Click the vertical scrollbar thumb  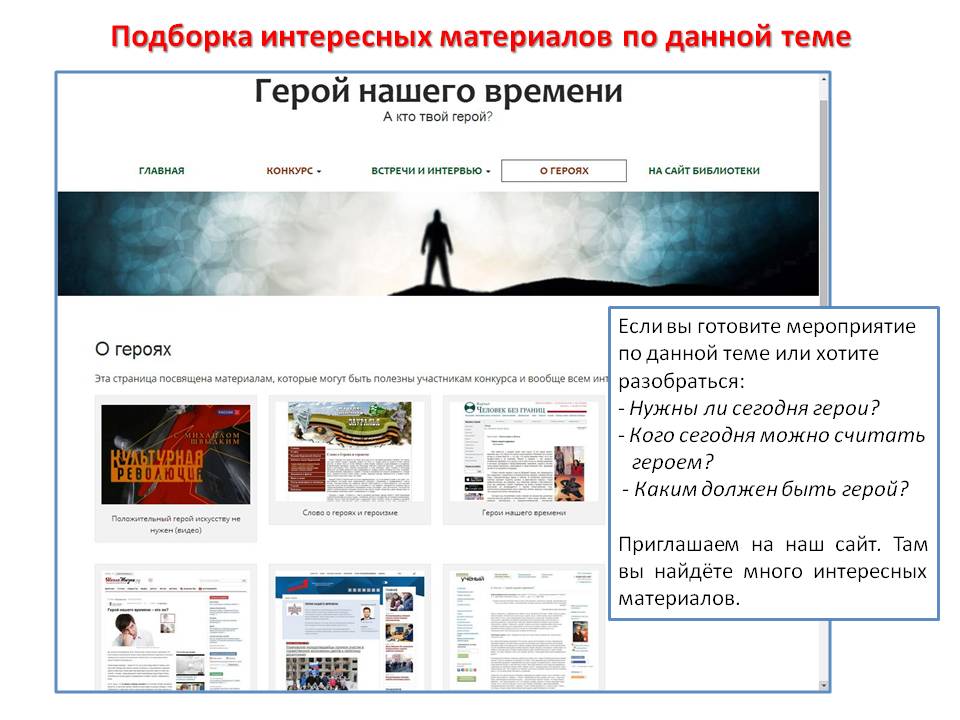click(x=824, y=200)
